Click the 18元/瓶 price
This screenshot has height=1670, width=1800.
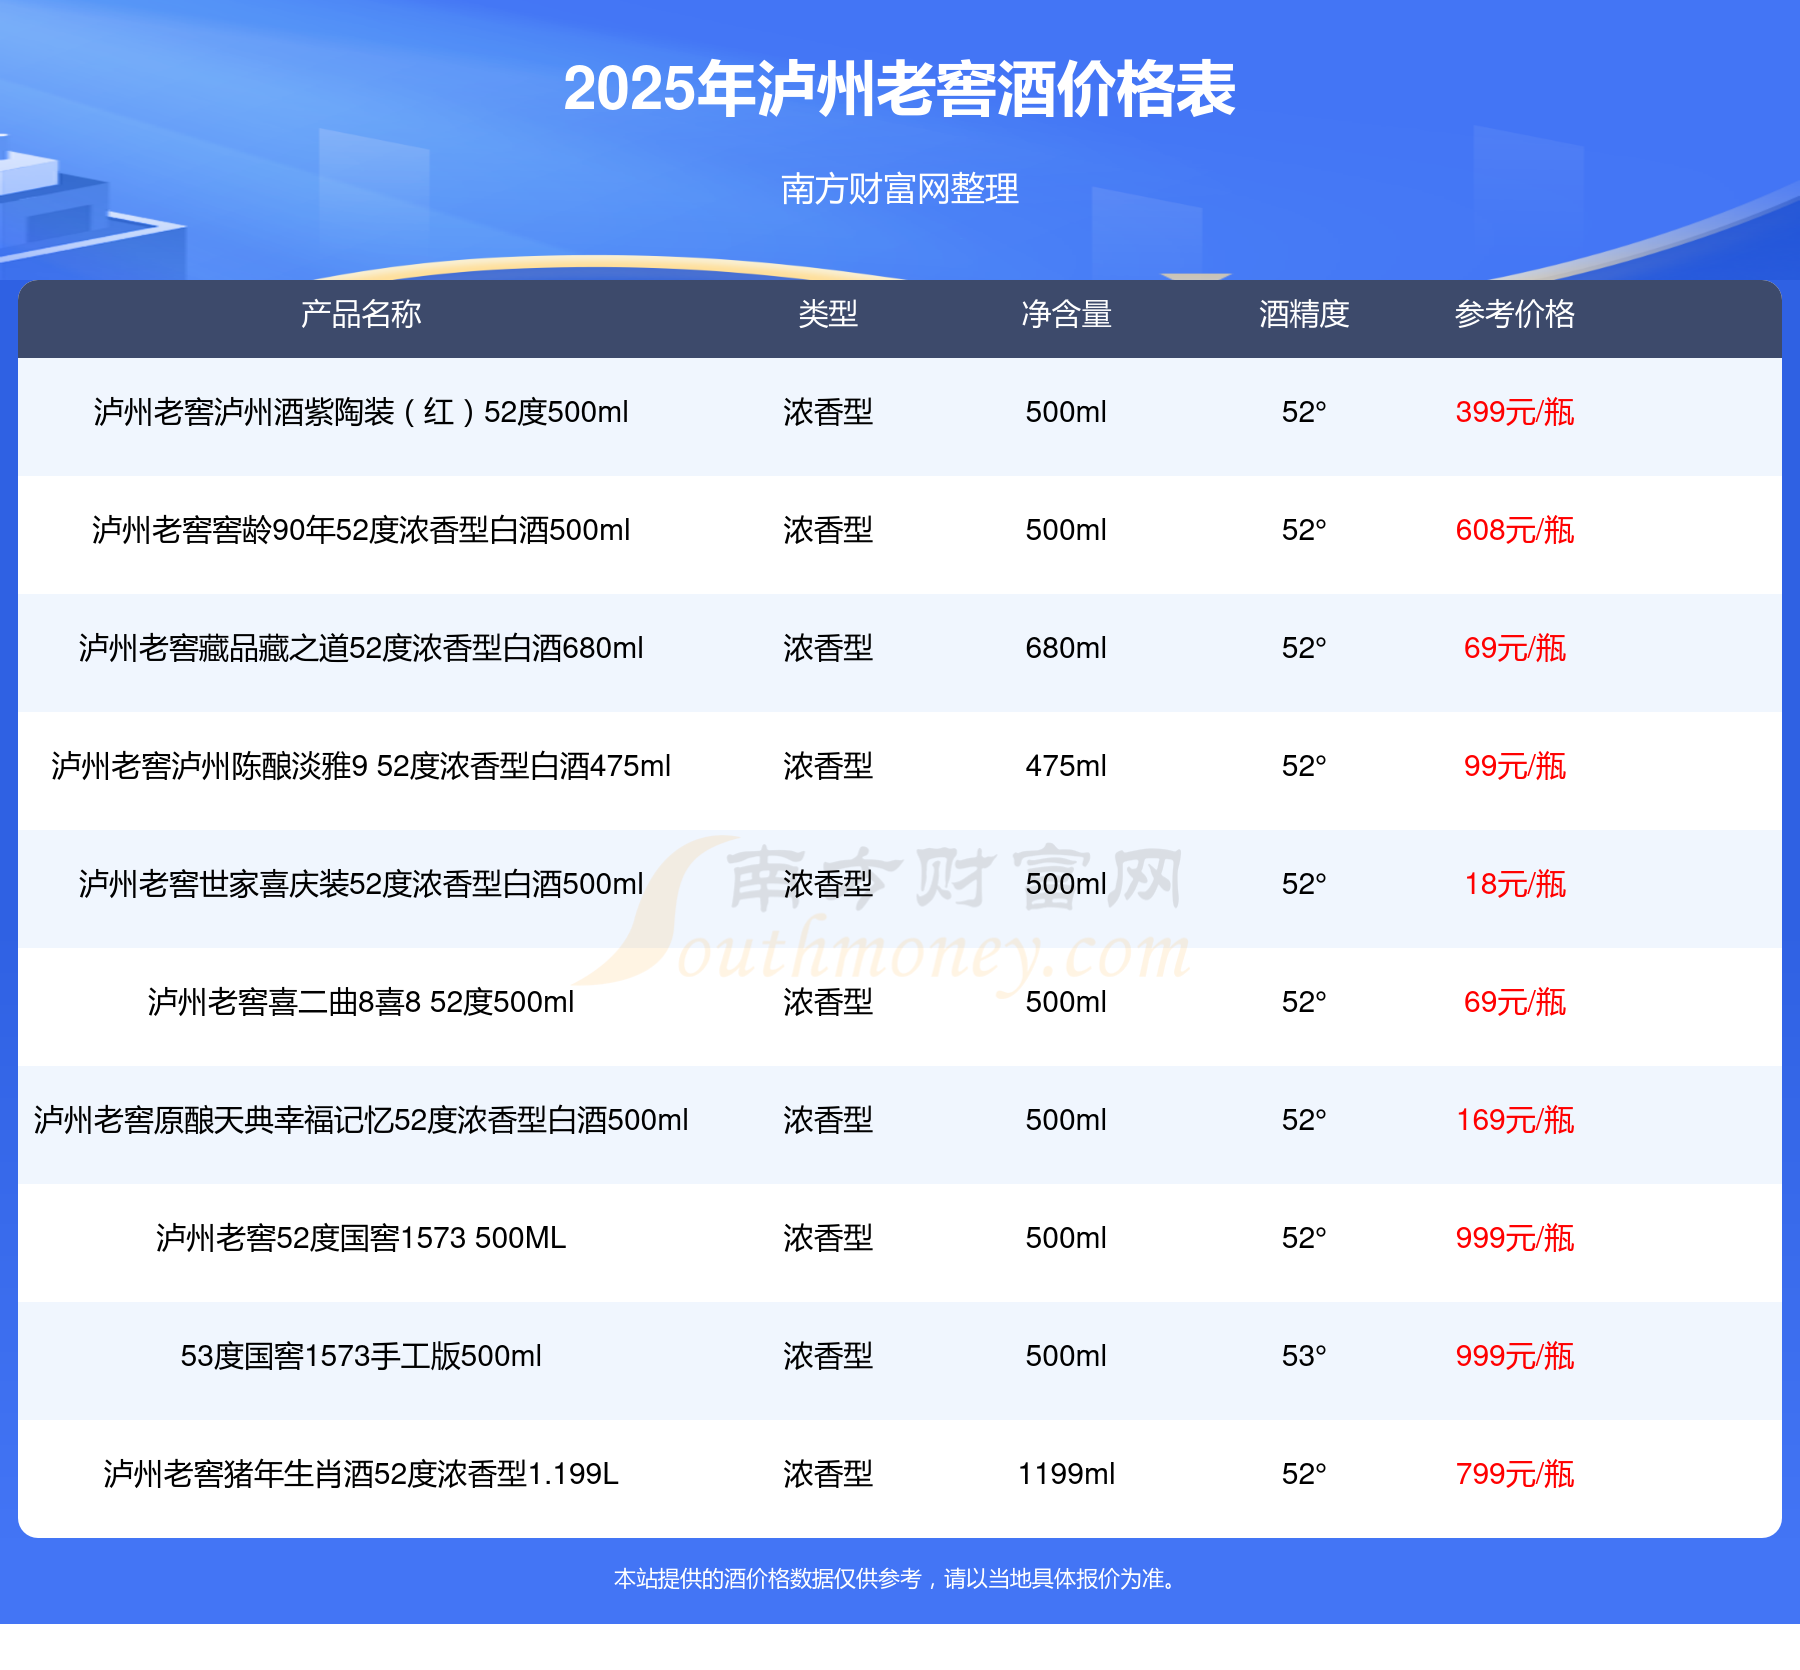1515,884
